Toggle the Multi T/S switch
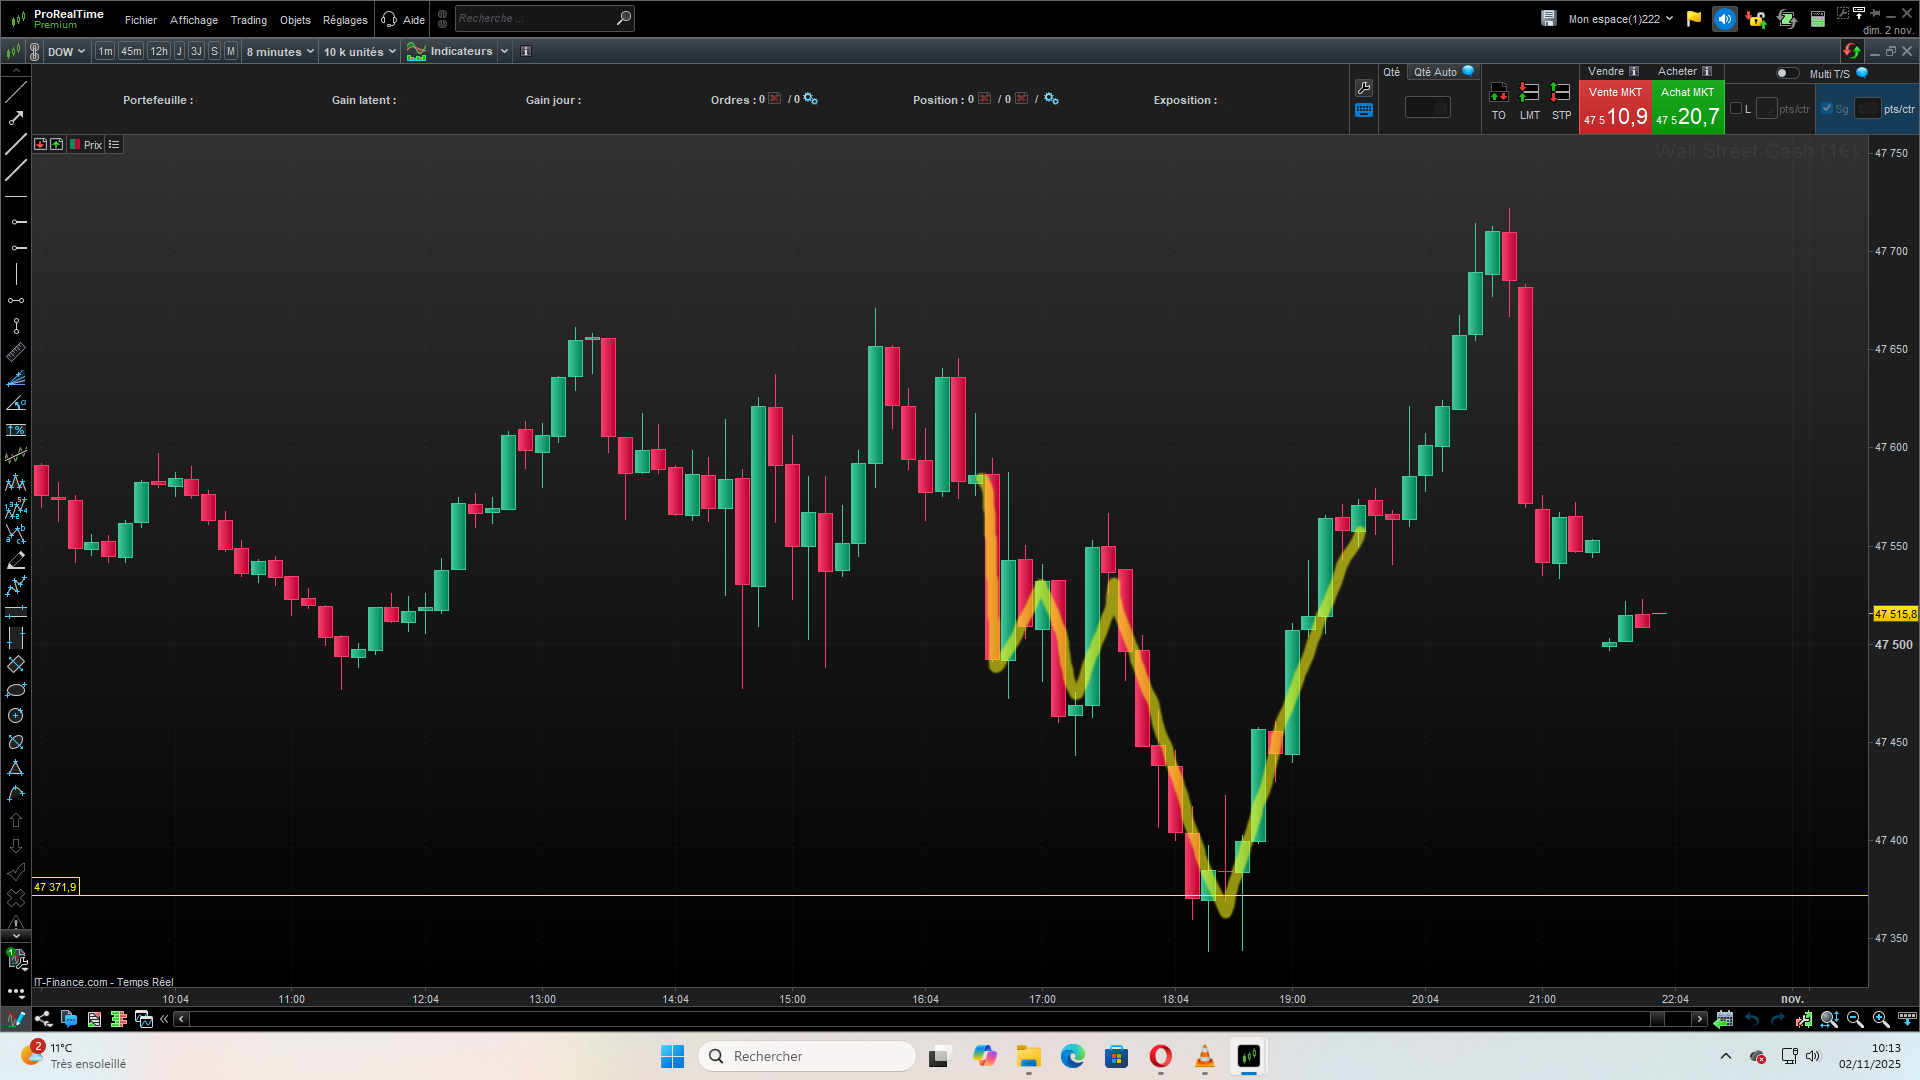Viewport: 1920px width, 1080px height. 1786,73
